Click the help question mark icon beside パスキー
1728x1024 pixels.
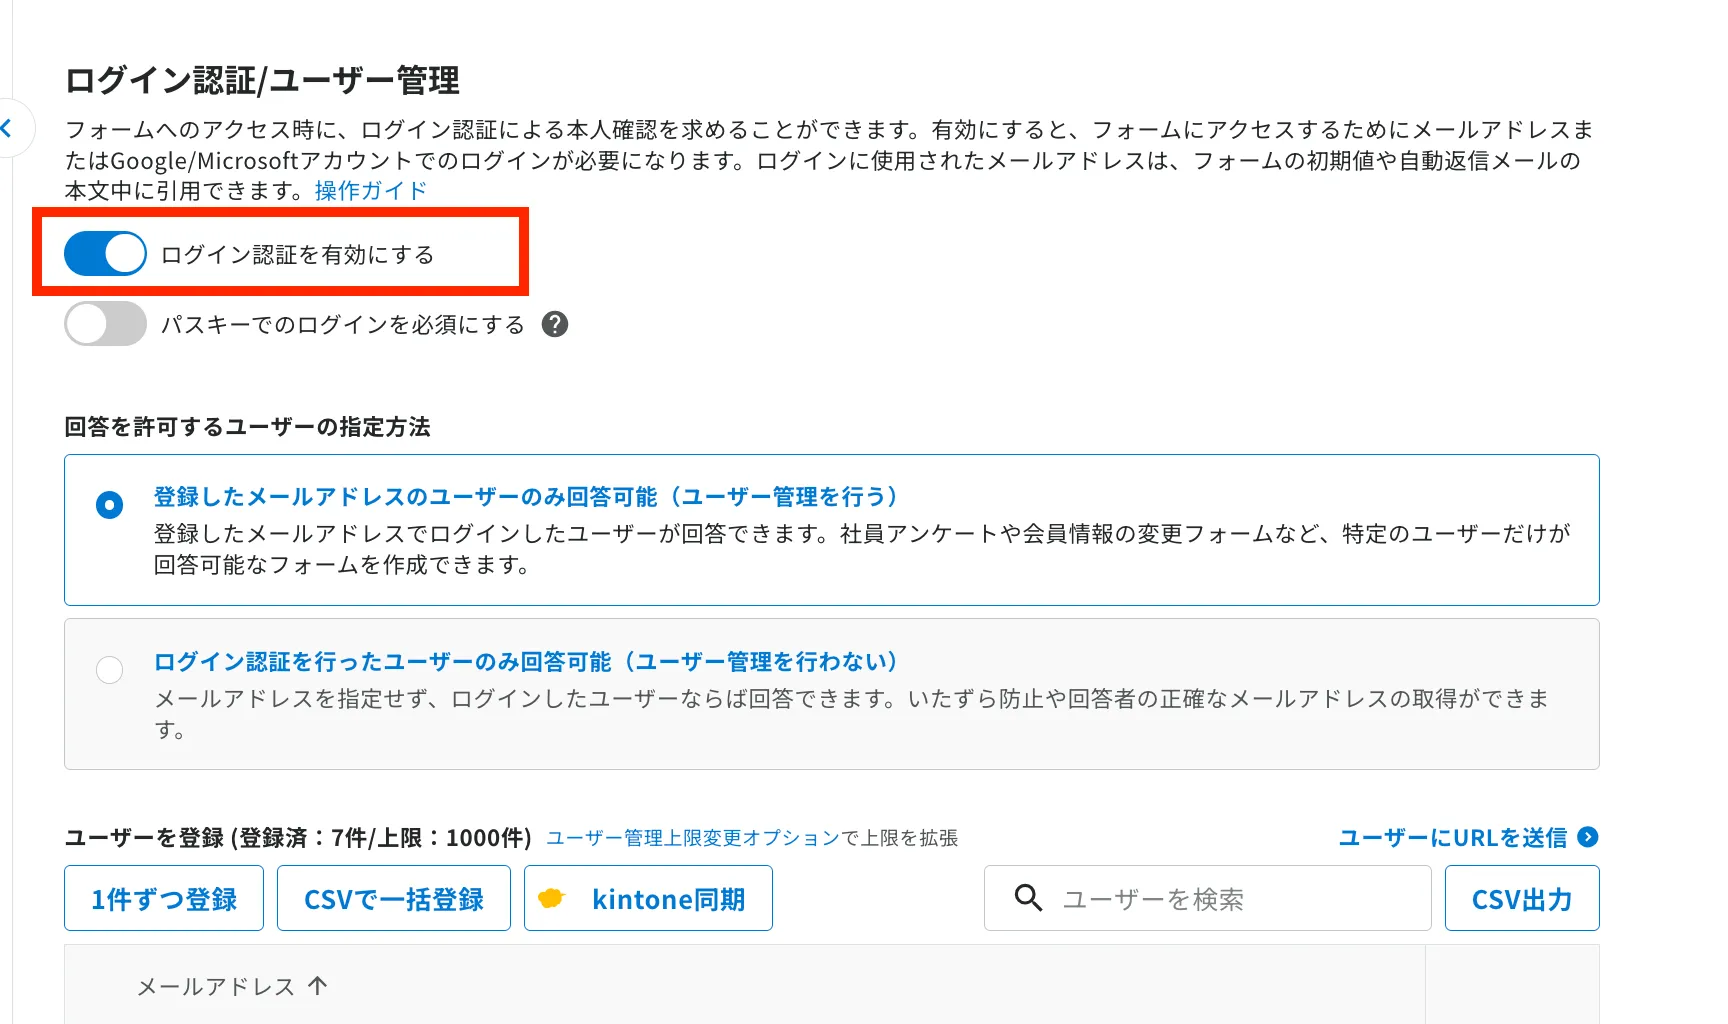point(555,324)
